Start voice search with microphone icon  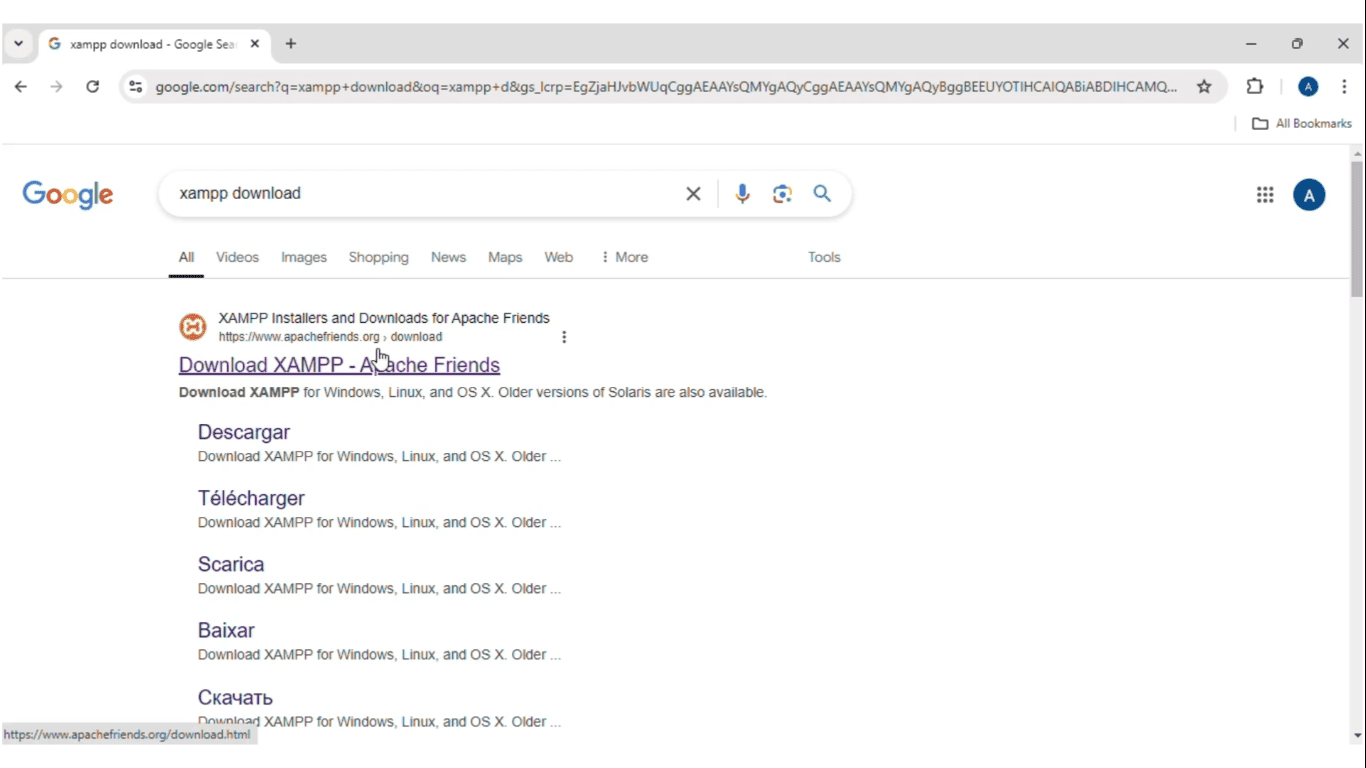click(742, 194)
